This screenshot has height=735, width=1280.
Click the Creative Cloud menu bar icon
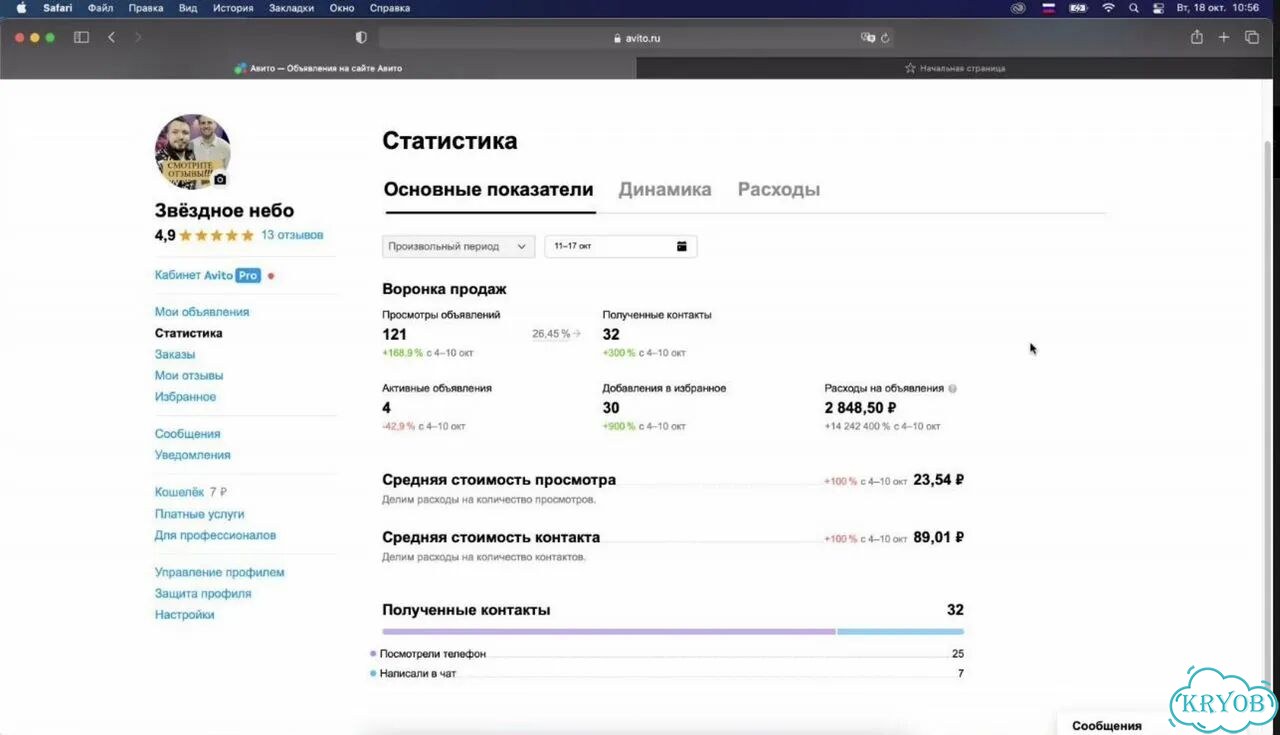click(1018, 8)
